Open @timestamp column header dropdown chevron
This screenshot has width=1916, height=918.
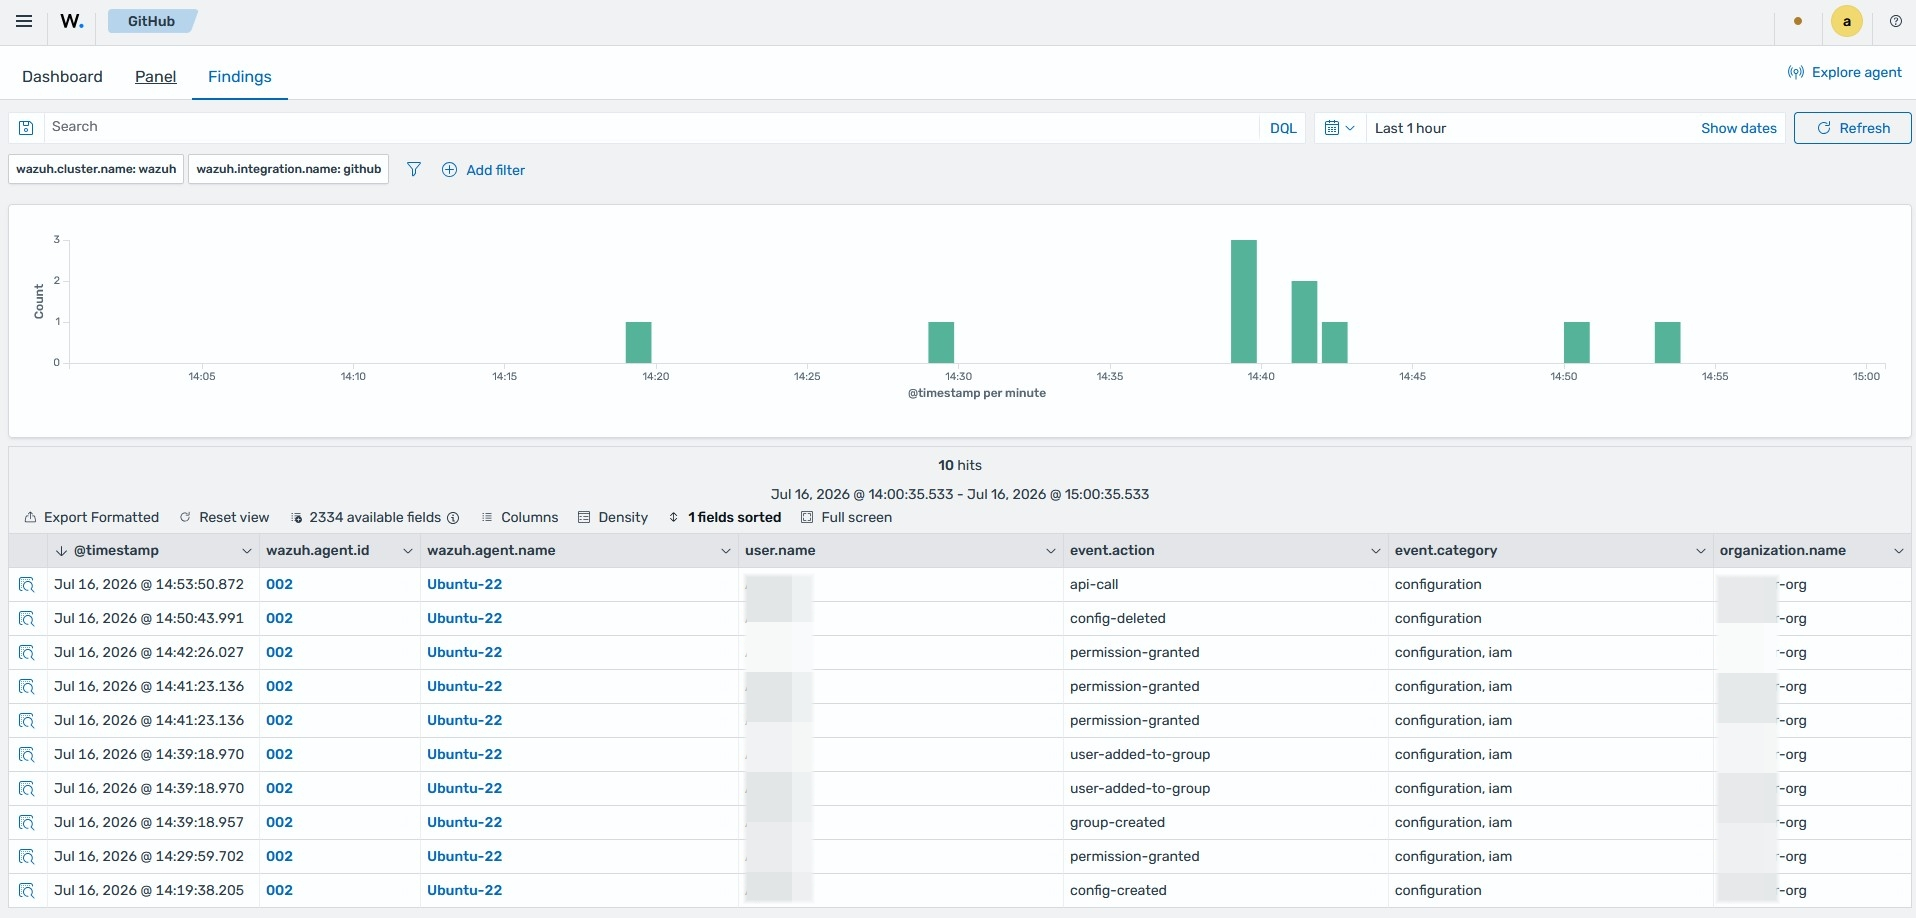click(x=247, y=551)
